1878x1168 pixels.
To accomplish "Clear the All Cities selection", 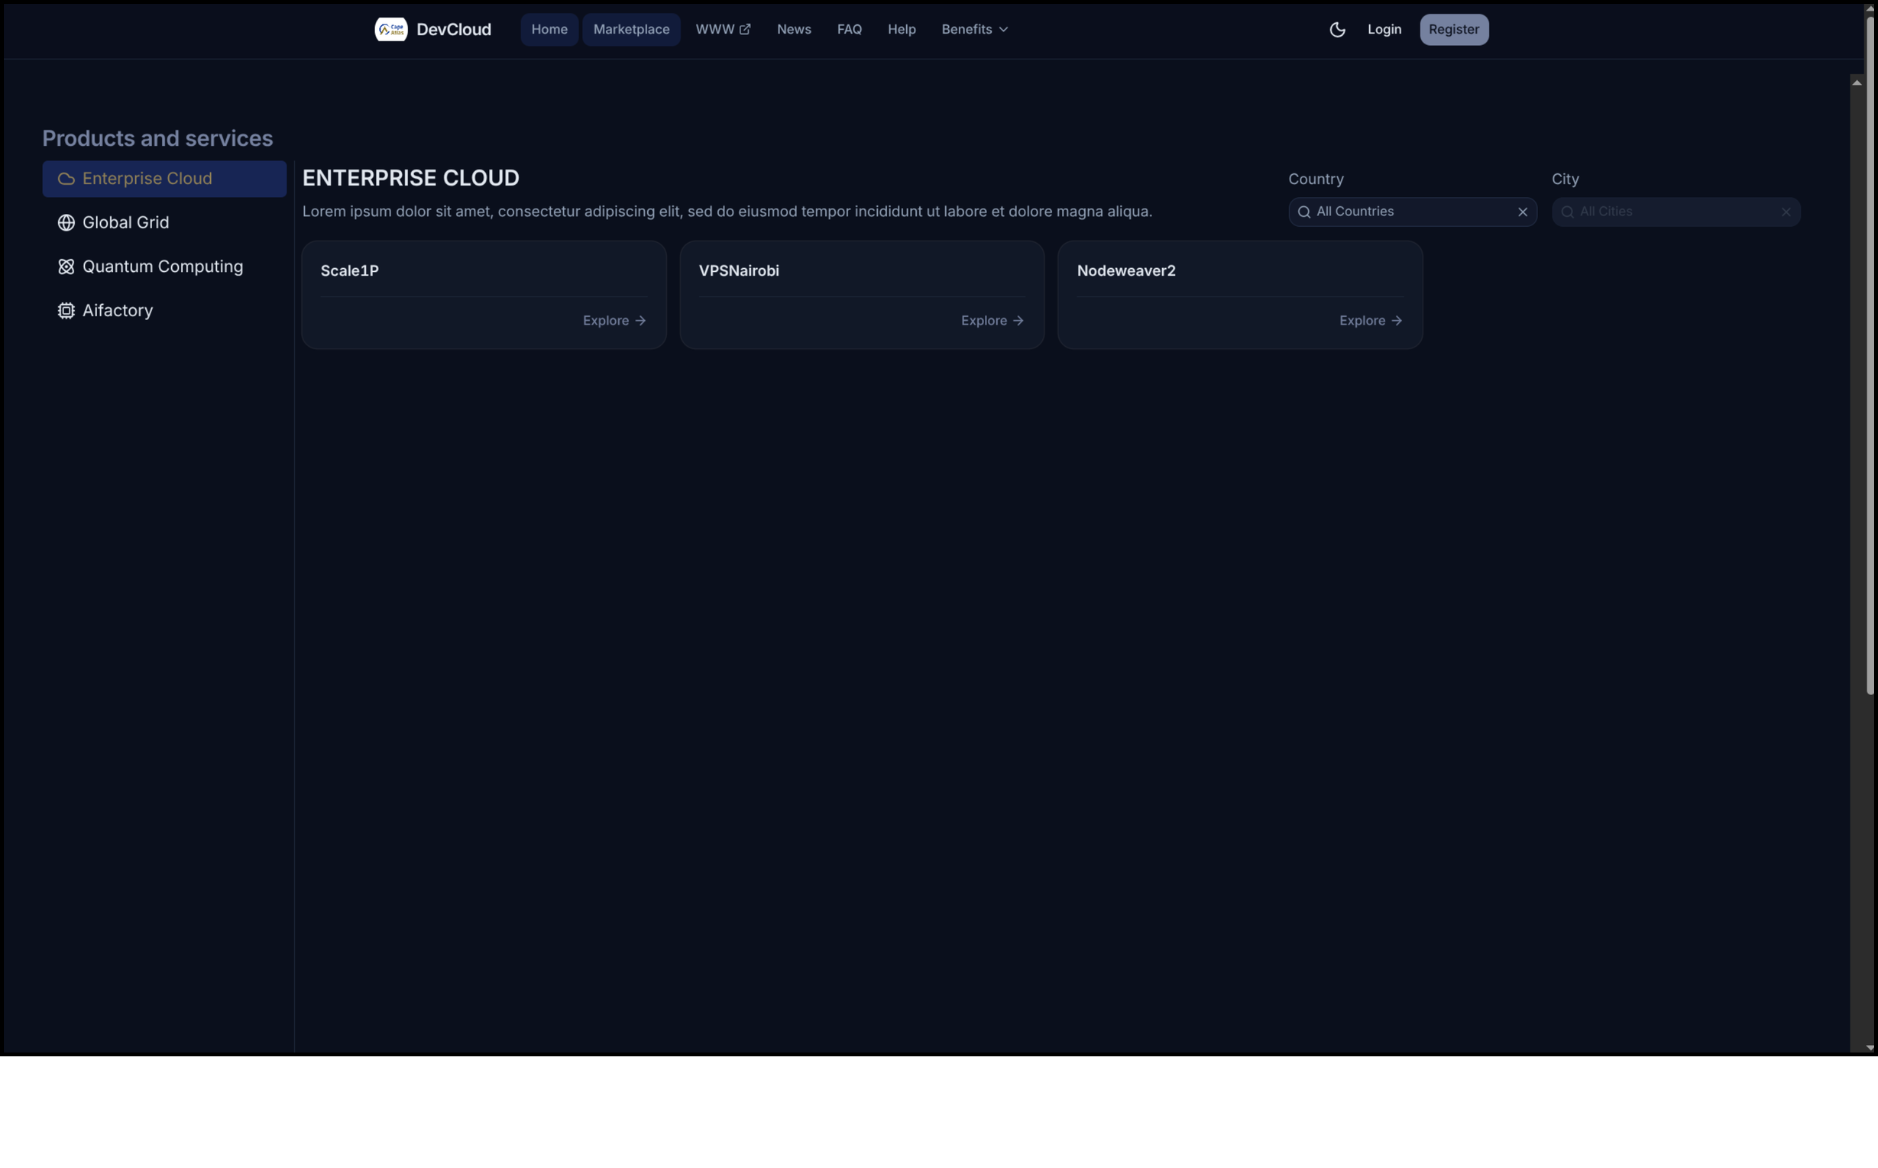I will click(x=1786, y=212).
